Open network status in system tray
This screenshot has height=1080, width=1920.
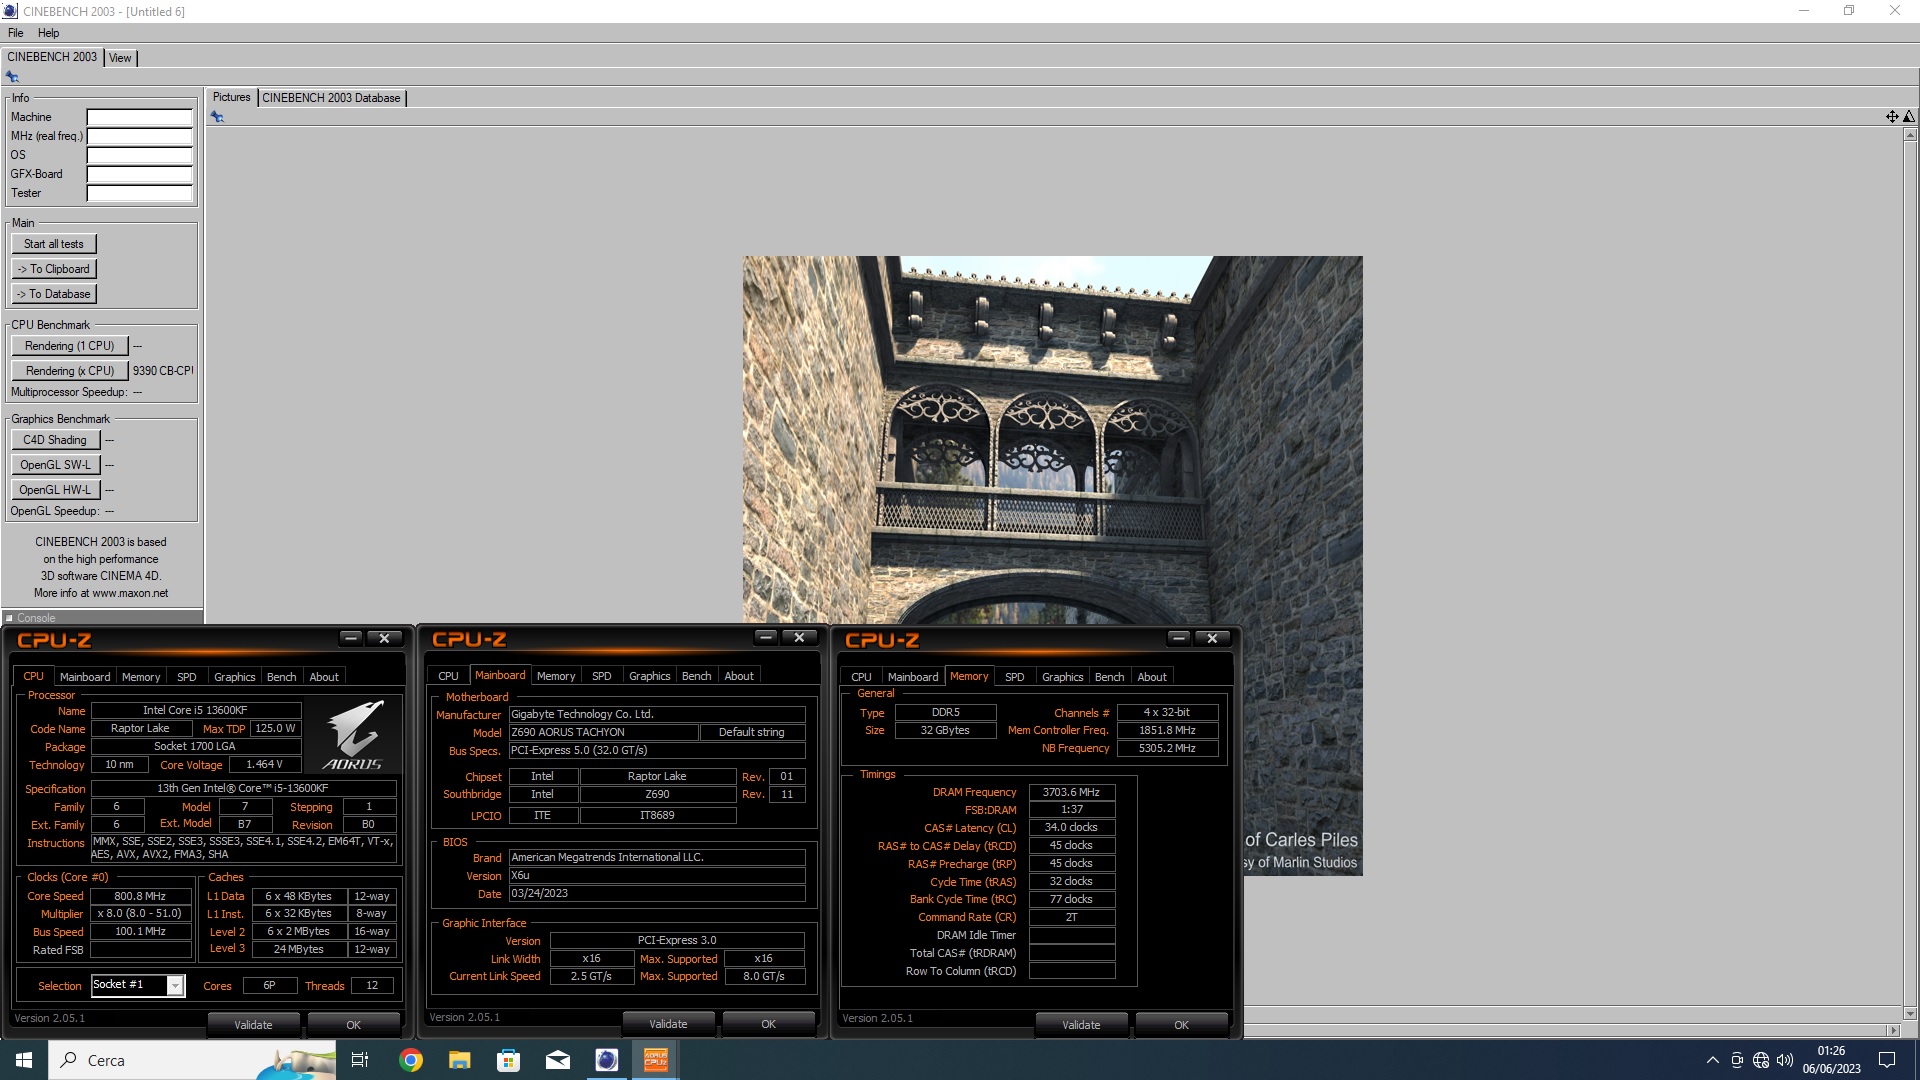(x=1761, y=1060)
